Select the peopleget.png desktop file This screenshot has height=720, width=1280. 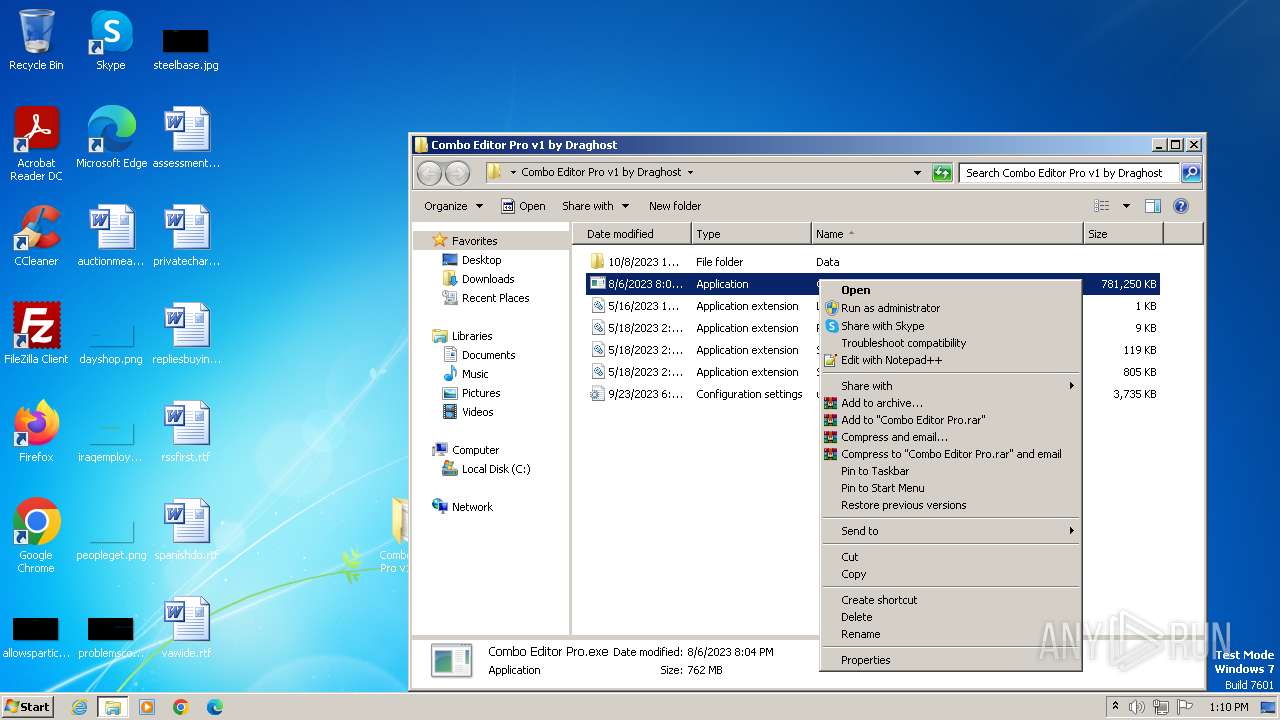tap(111, 538)
